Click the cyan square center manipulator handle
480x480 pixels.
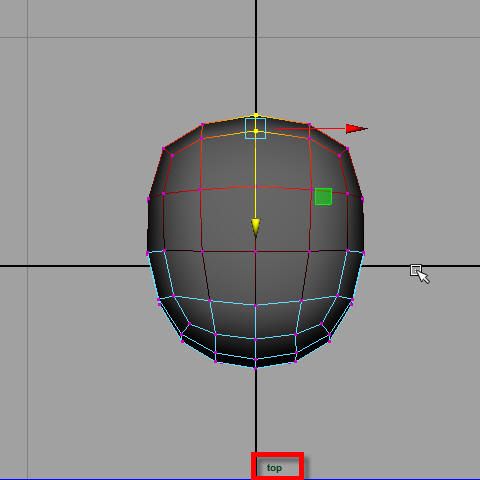pos(256,128)
